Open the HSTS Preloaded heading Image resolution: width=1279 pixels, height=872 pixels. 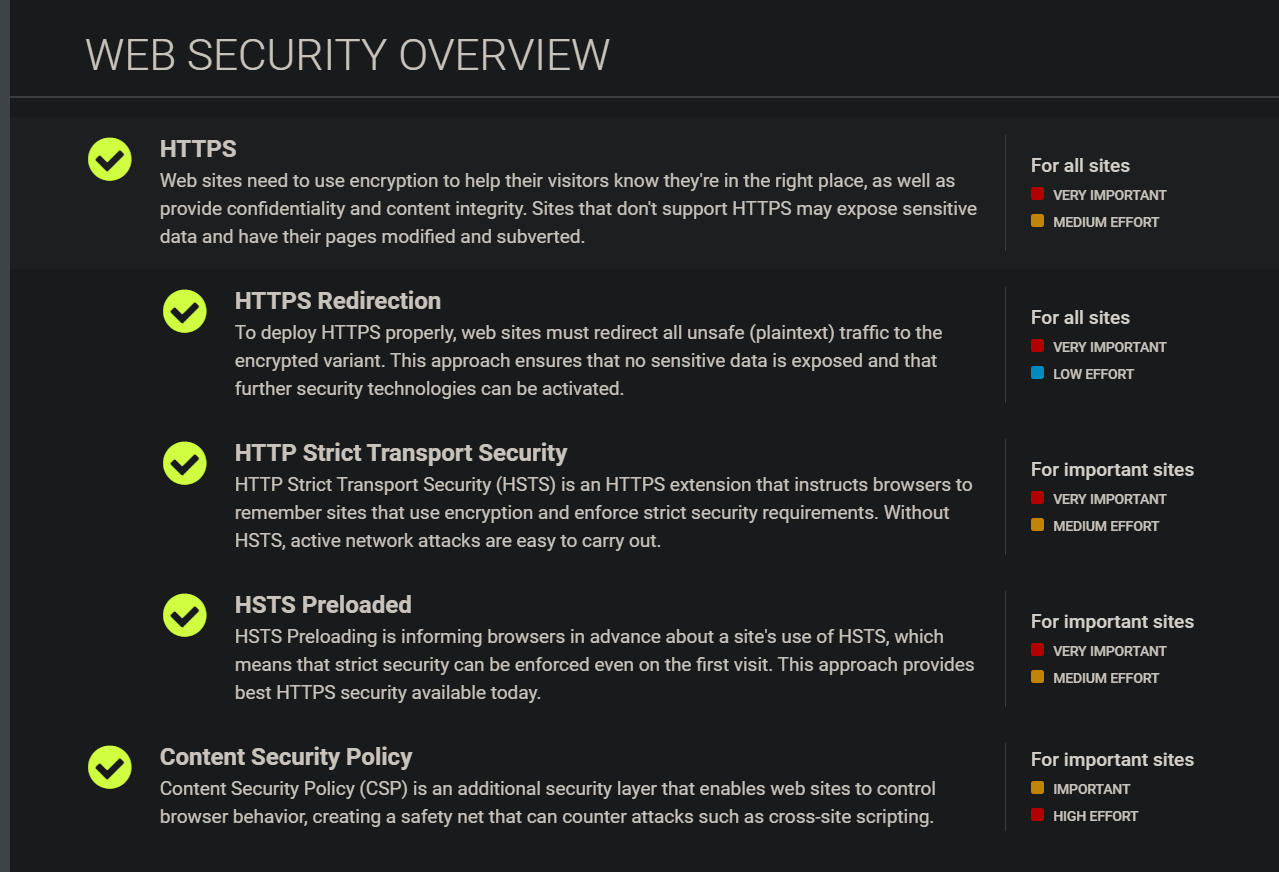point(322,604)
